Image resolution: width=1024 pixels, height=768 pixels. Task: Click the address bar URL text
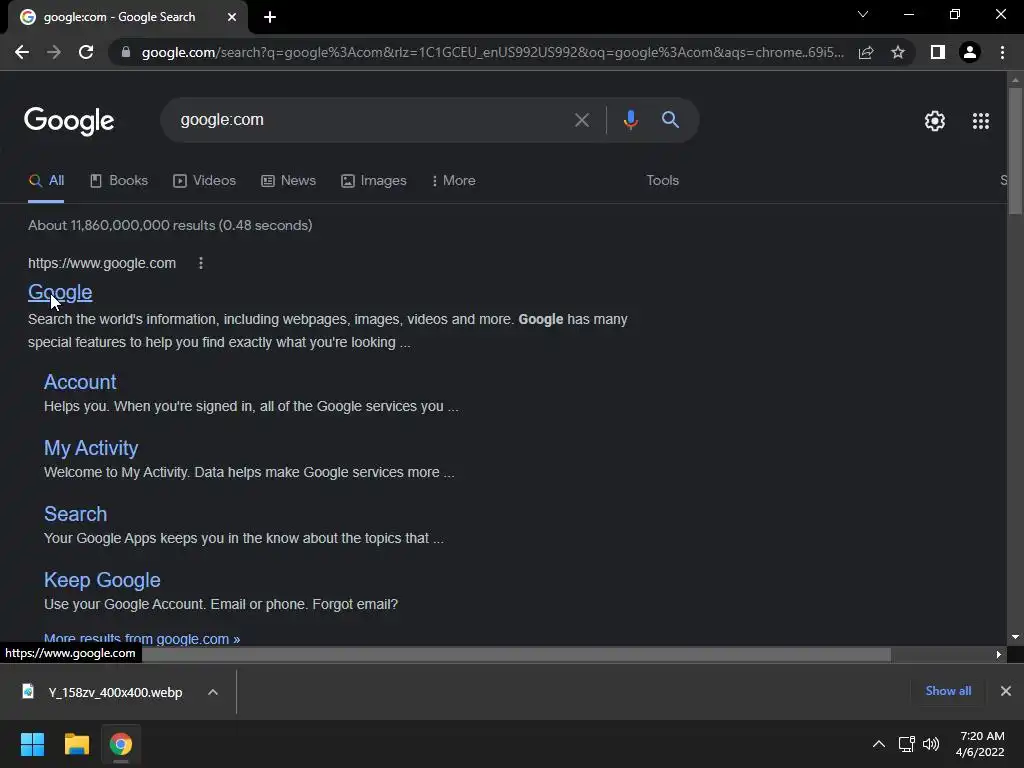pyautogui.click(x=492, y=52)
